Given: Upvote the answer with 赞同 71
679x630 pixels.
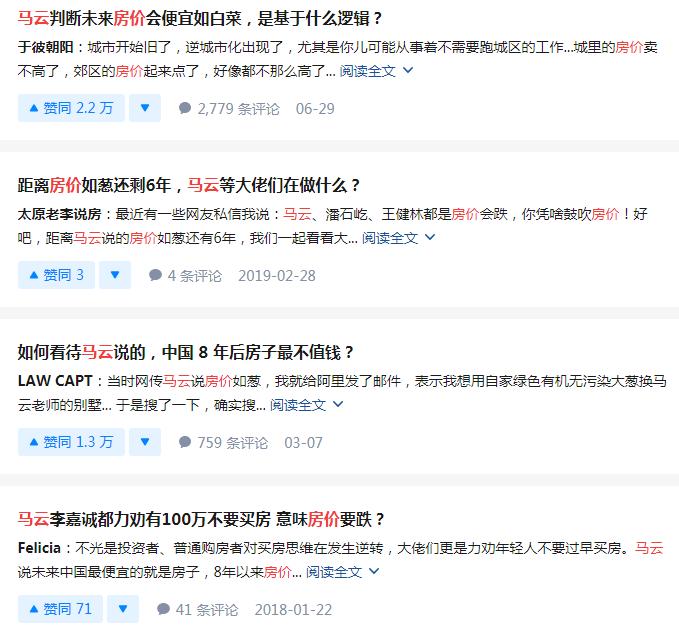Looking at the screenshot, I should click(x=60, y=609).
